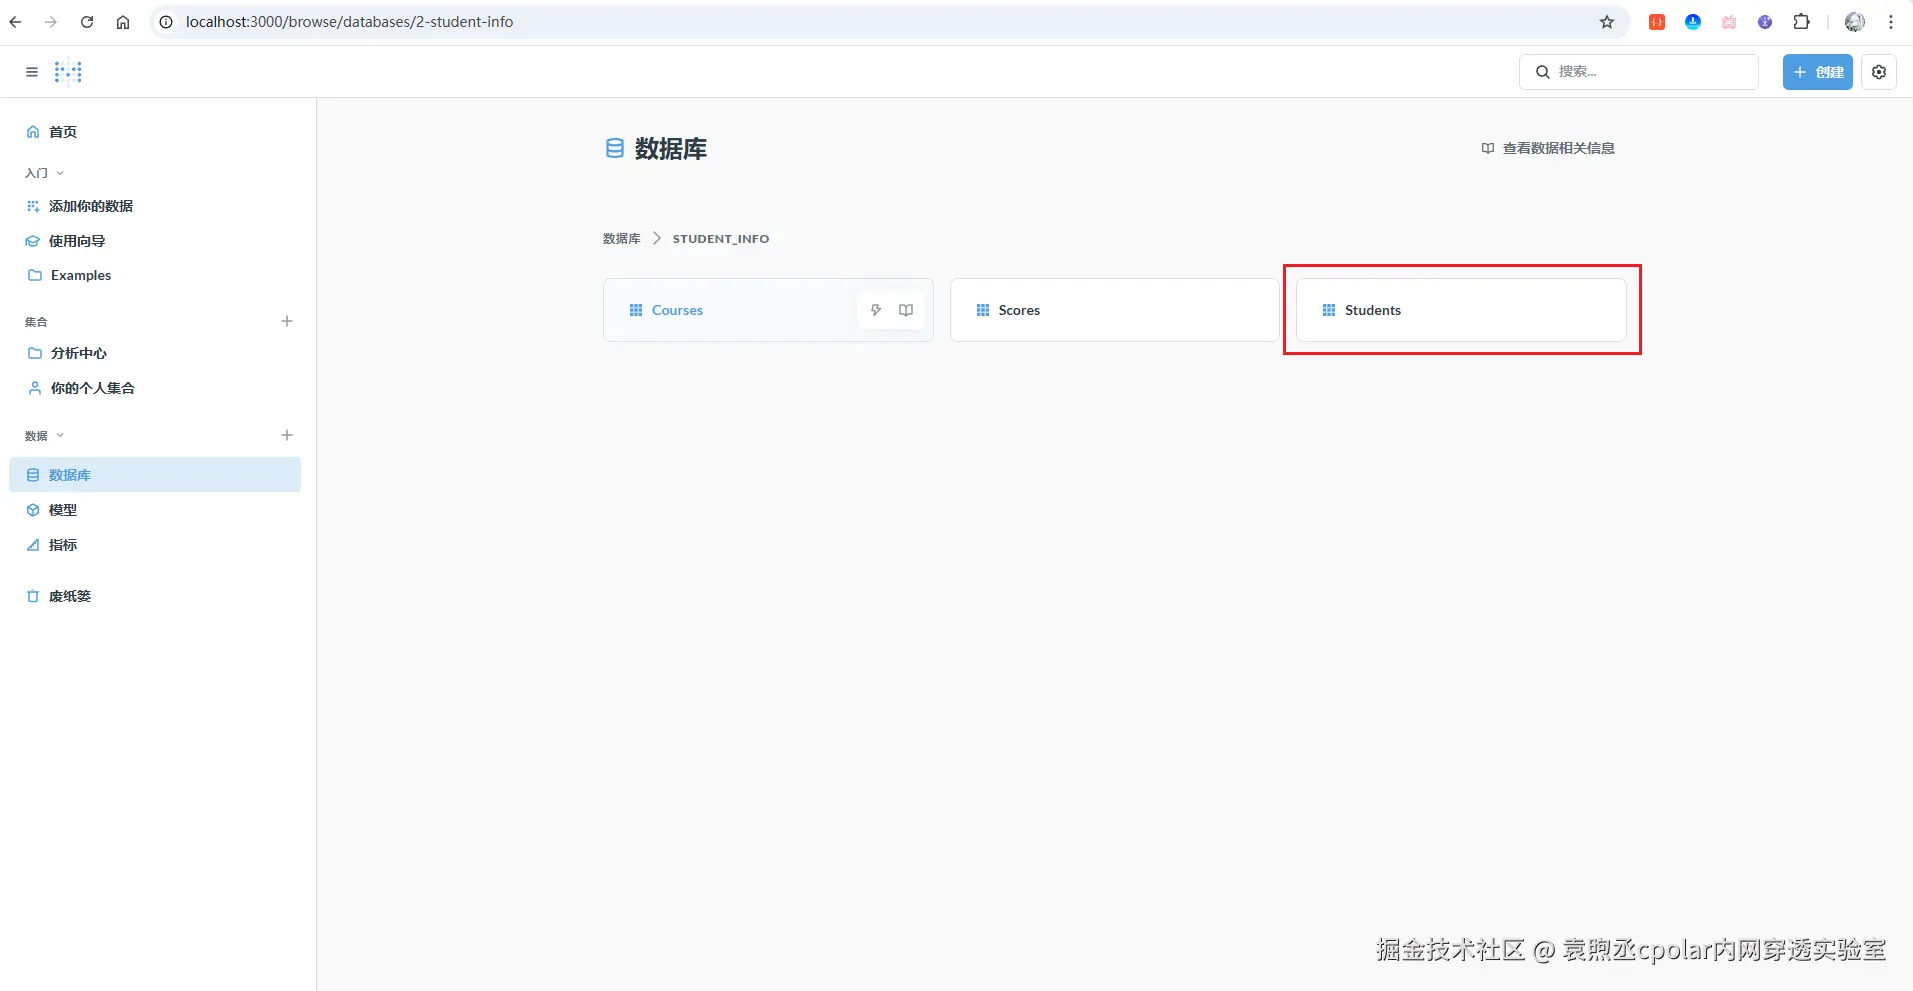Click the browser home icon
Viewport: 1913px width, 991px height.
[x=123, y=22]
